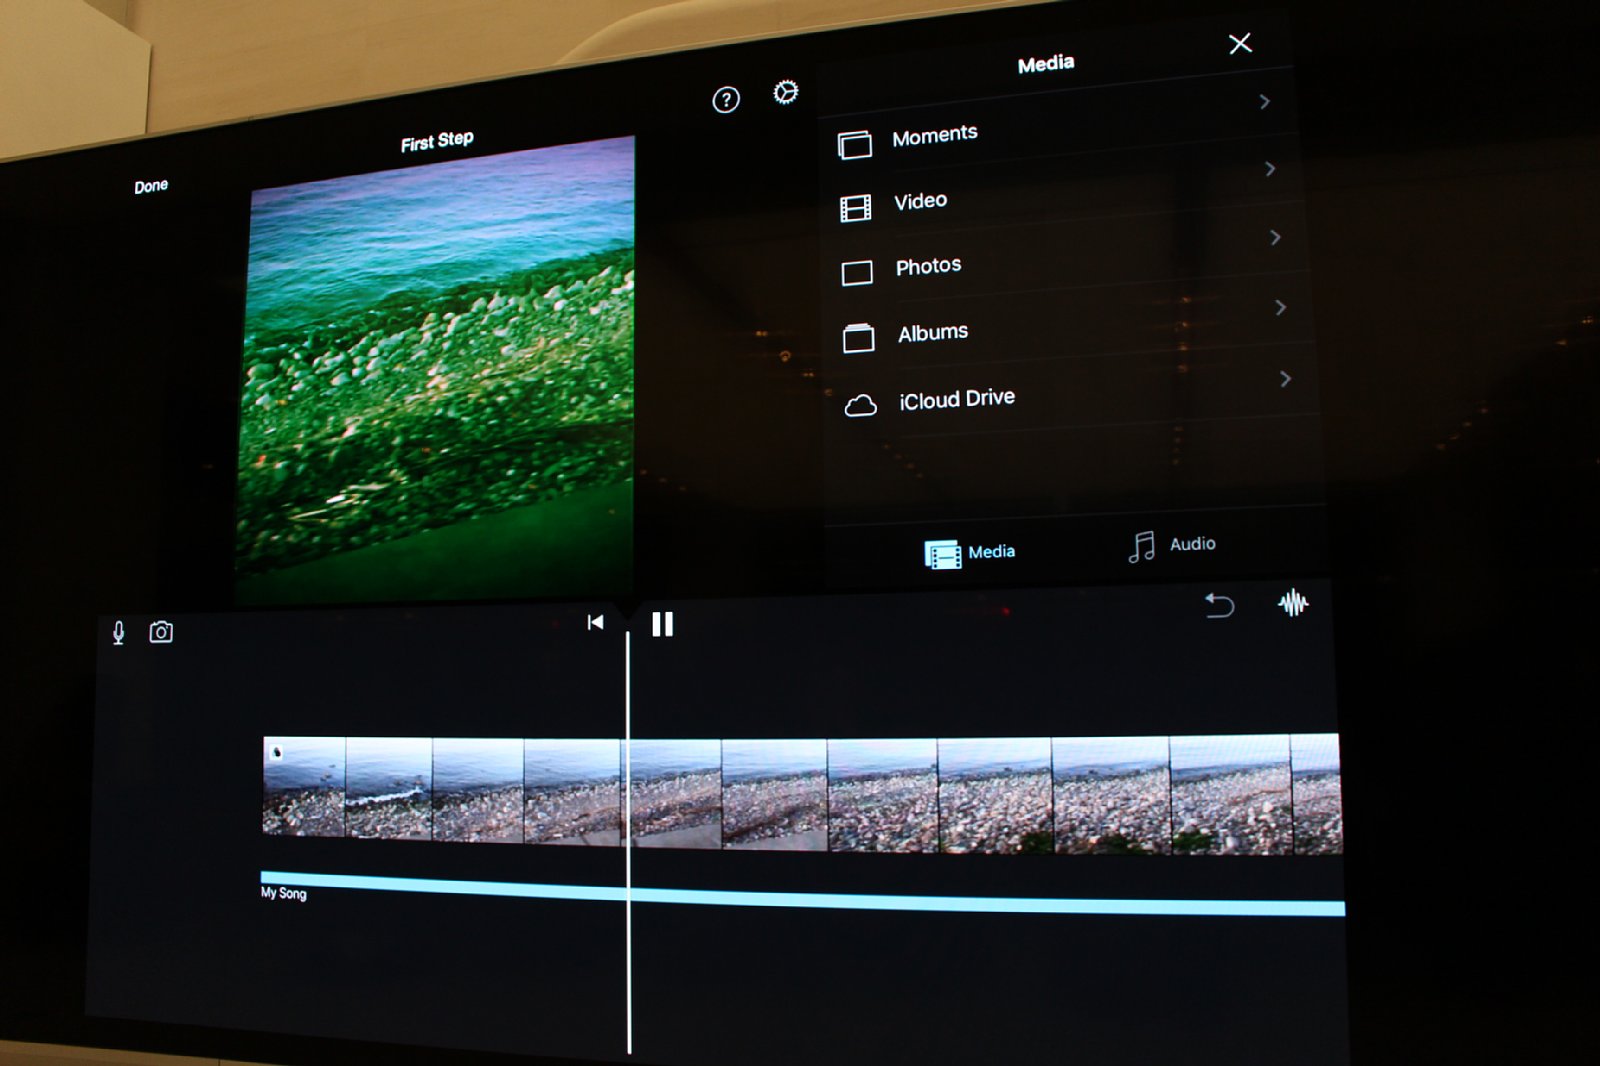Viewport: 1600px width, 1066px height.
Task: Click the Media panel title
Action: click(x=1046, y=64)
